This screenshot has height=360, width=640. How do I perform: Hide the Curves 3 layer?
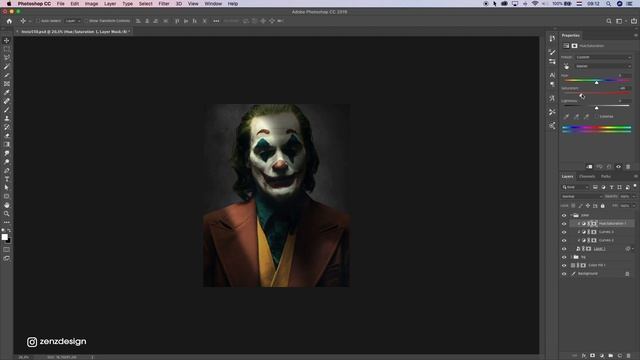[564, 232]
